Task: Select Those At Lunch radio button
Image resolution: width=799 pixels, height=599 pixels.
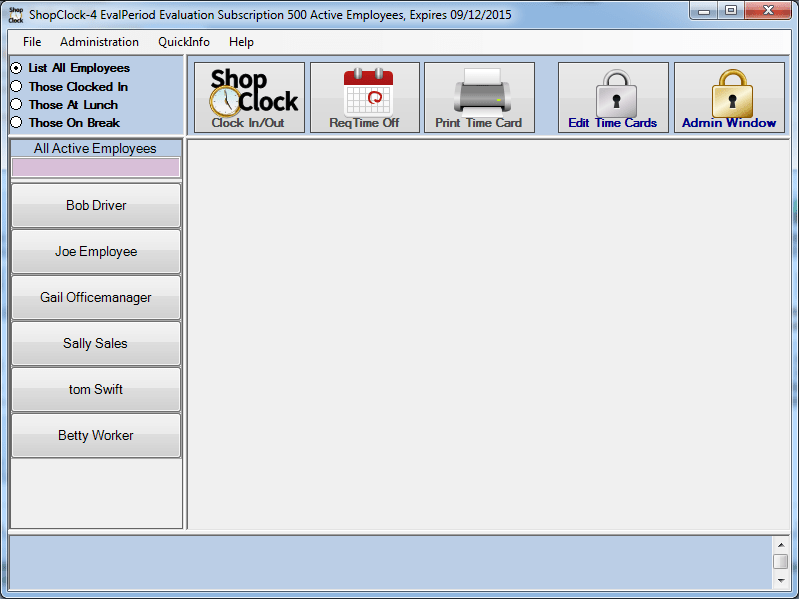Action: click(17, 104)
